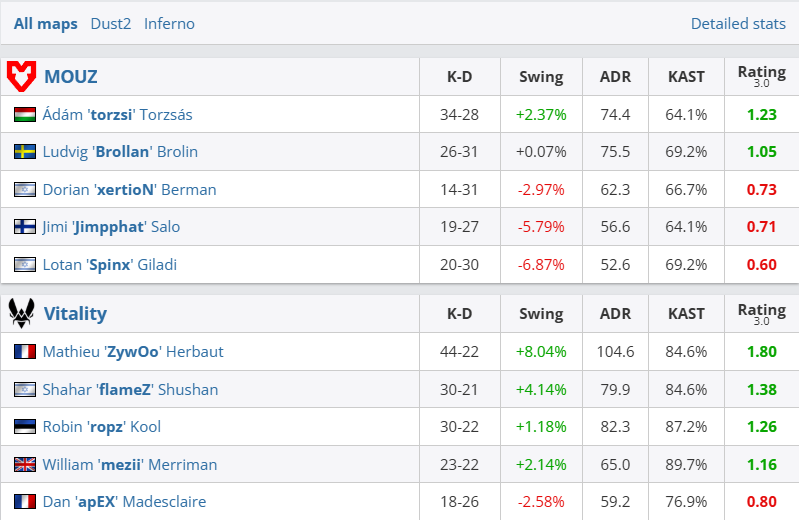The height and width of the screenshot is (520, 799).
Task: Click French flag next to ZywOo
Action: 25,352
